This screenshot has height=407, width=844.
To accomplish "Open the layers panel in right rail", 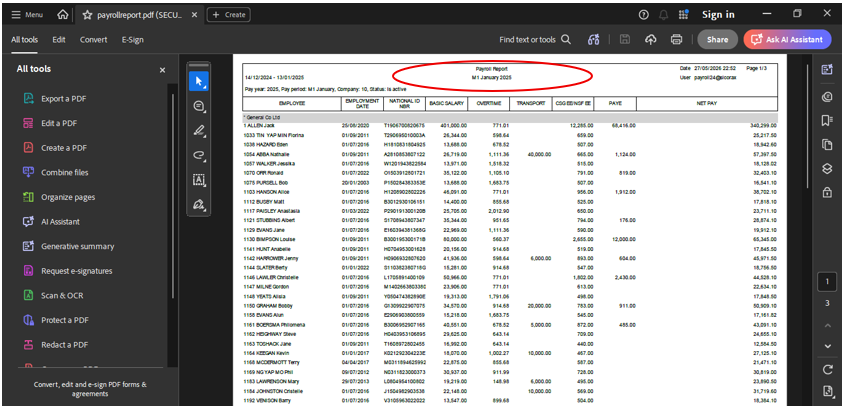I will click(827, 169).
